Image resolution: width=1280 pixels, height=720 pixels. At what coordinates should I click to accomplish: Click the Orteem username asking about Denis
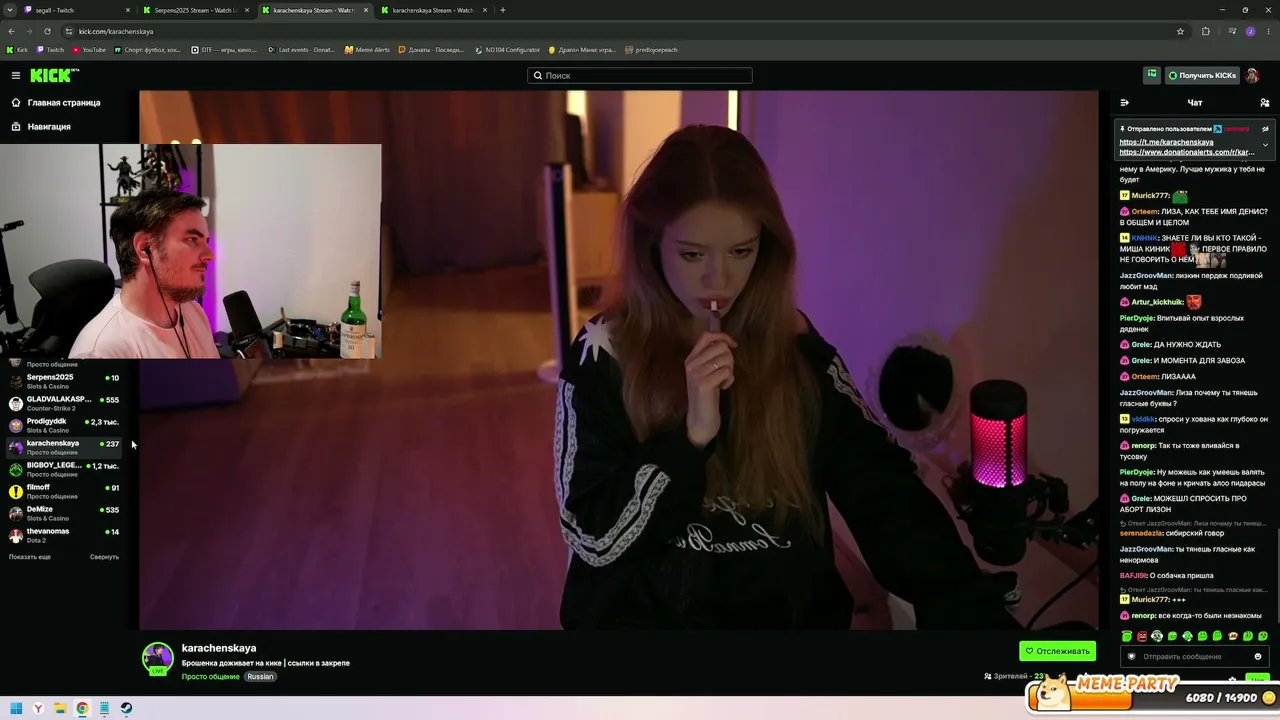click(1144, 212)
